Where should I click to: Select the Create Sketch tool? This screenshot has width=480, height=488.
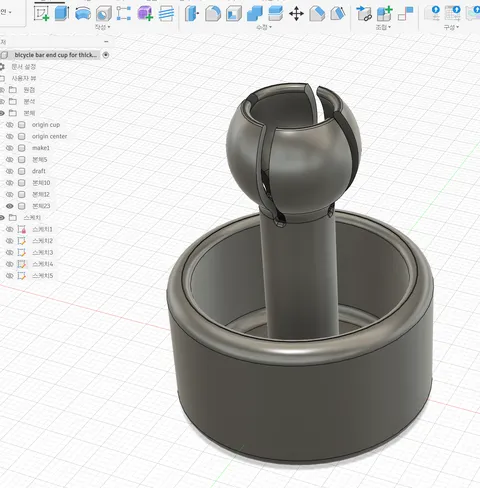[x=42, y=13]
